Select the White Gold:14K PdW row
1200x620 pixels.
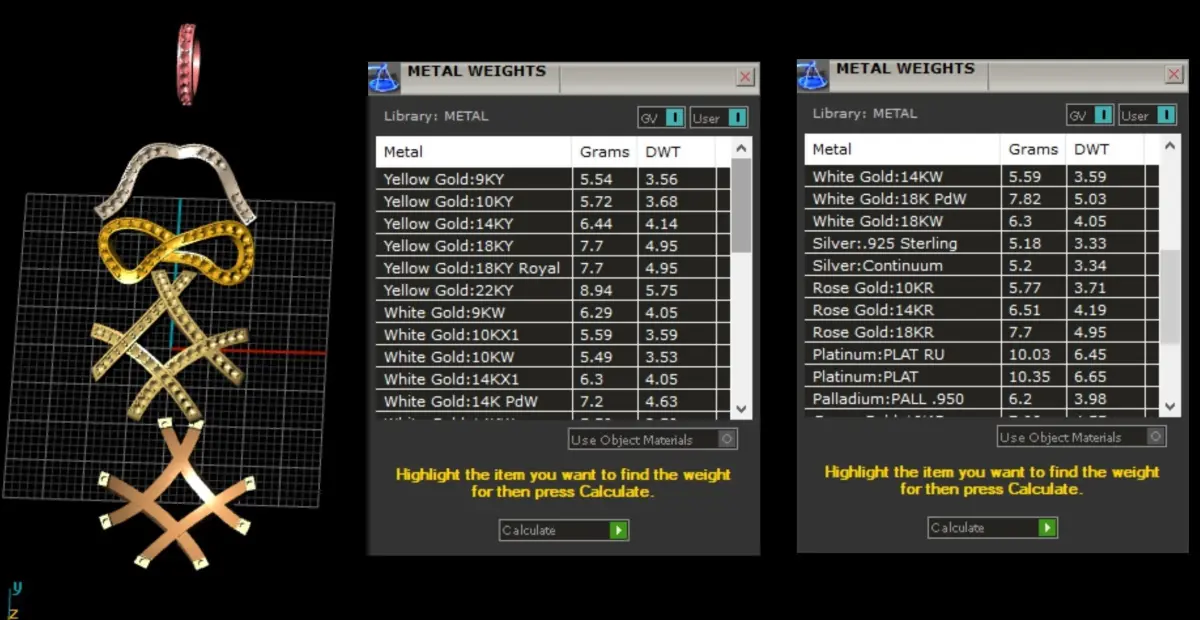[x=553, y=401]
